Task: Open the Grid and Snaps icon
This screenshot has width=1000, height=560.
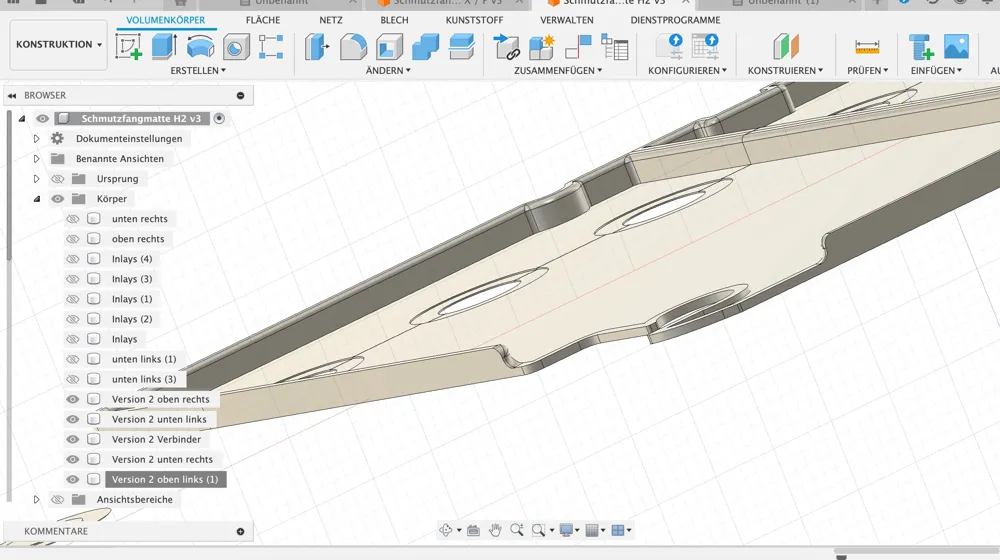Action: (592, 530)
